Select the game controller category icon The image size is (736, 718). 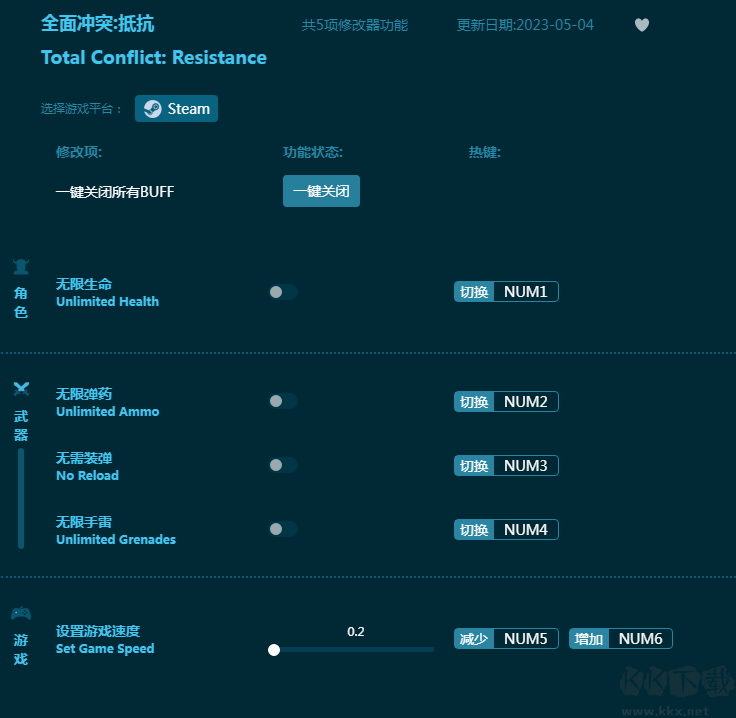click(21, 613)
